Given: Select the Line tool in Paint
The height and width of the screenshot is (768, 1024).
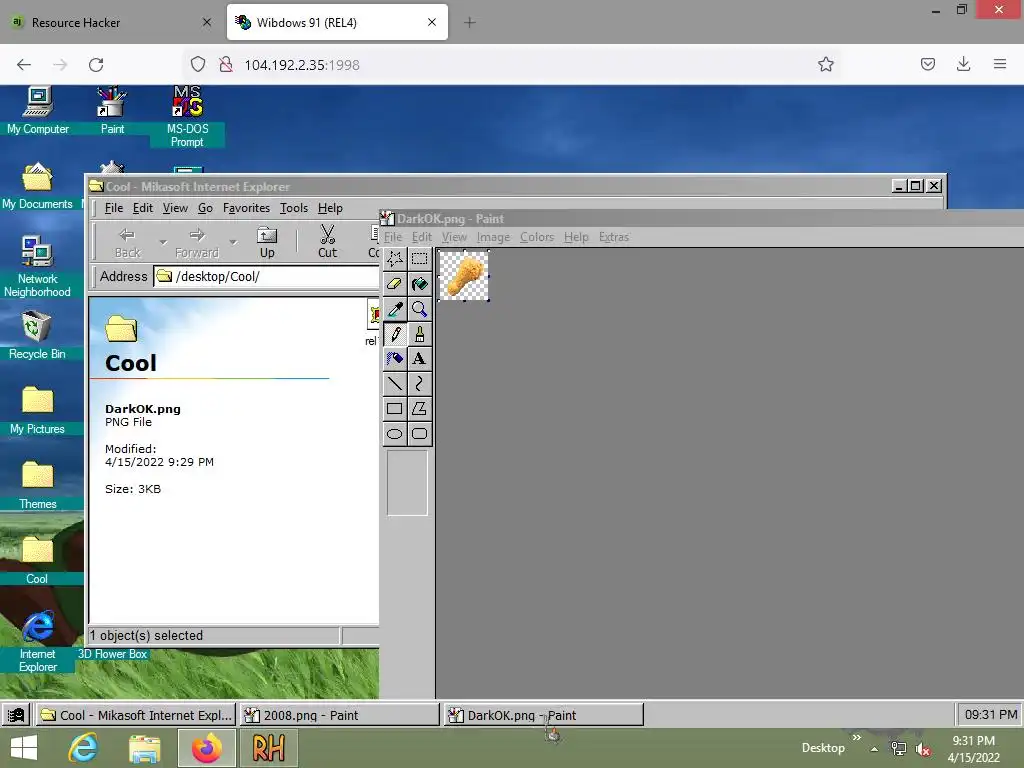Looking at the screenshot, I should 394,383.
